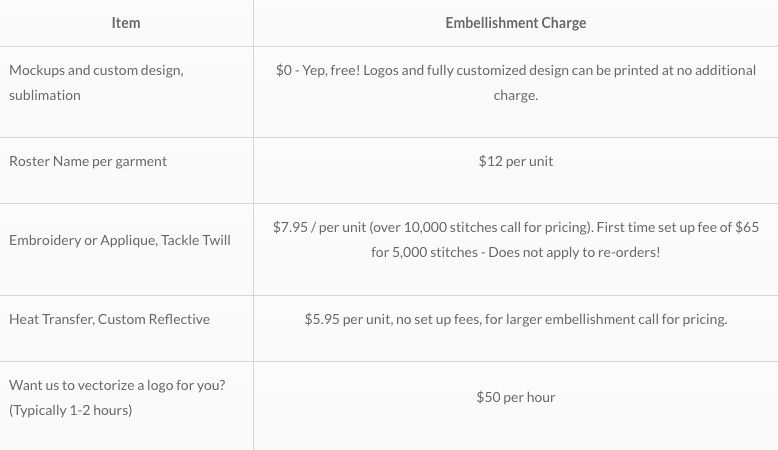Click the 'Does not apply to re-orders!' line
This screenshot has height=450, width=778.
coord(574,252)
